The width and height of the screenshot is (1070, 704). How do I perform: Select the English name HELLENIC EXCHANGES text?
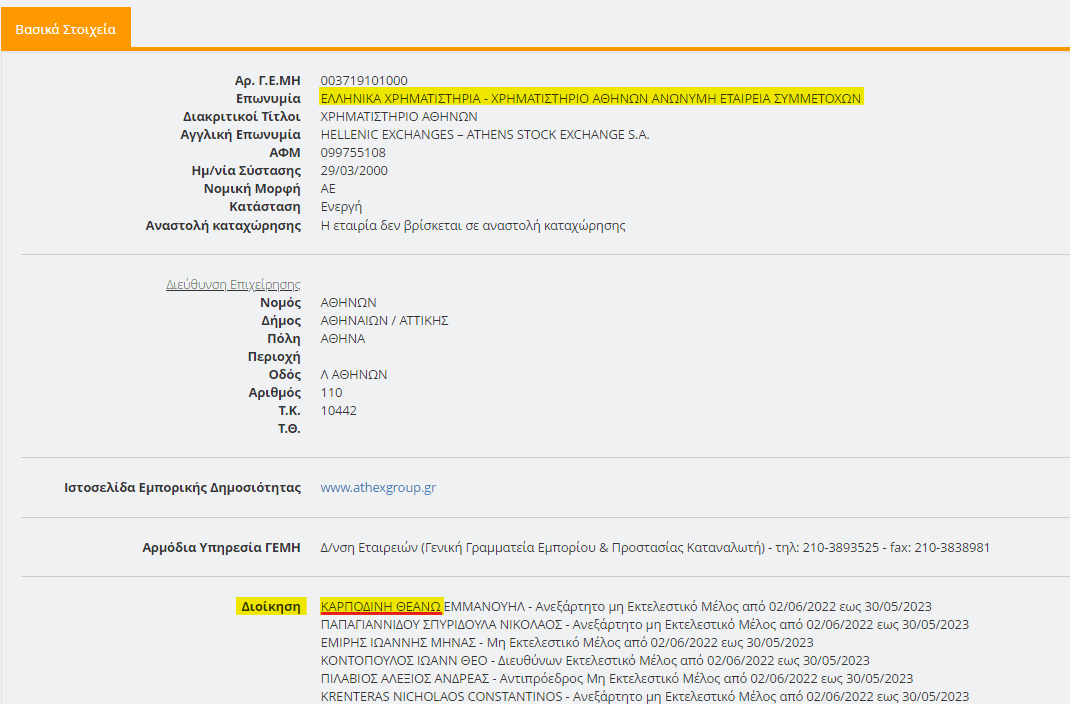point(485,134)
